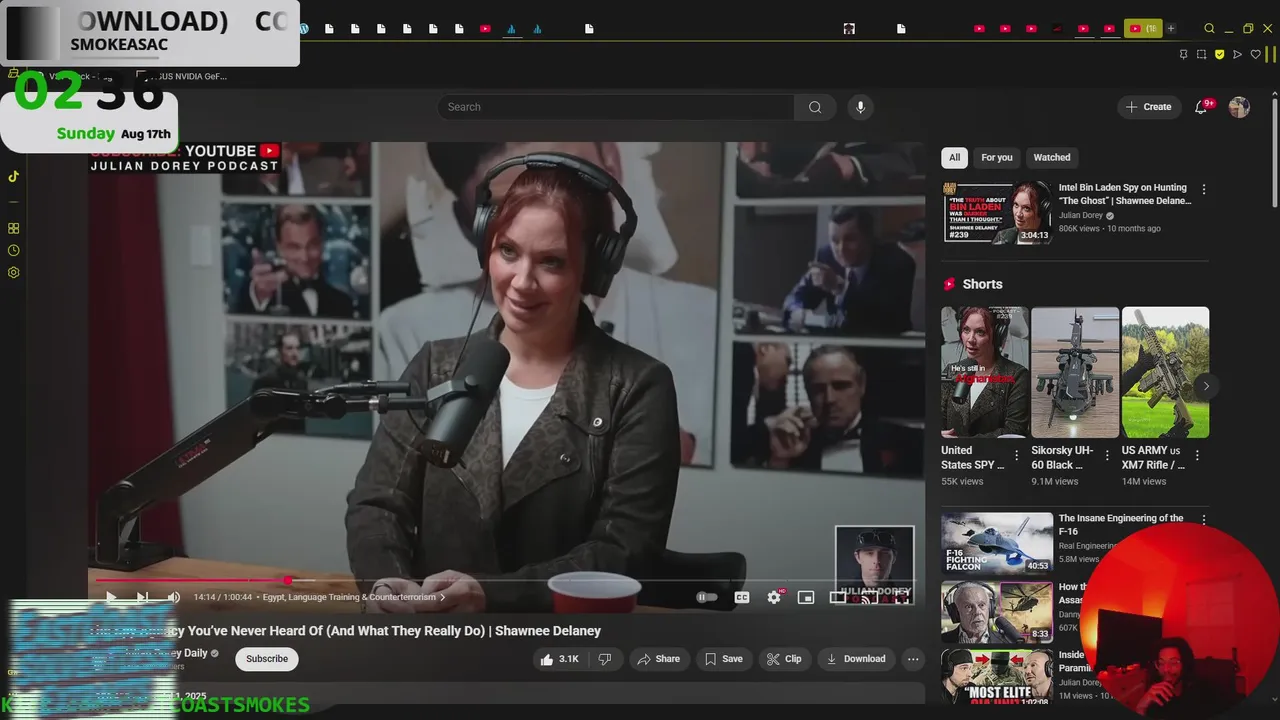Select the For you filter chip
This screenshot has width=1280, height=720.
[x=996, y=157]
